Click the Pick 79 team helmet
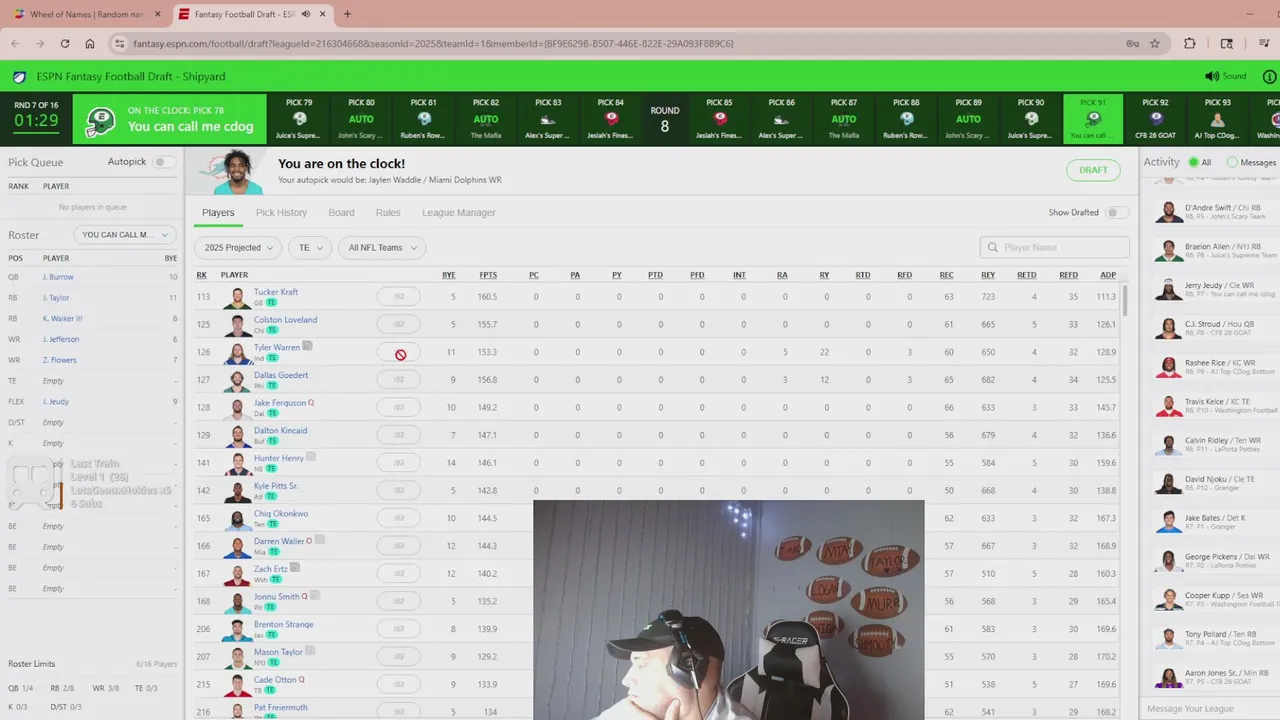This screenshot has width=1280, height=720. point(299,119)
